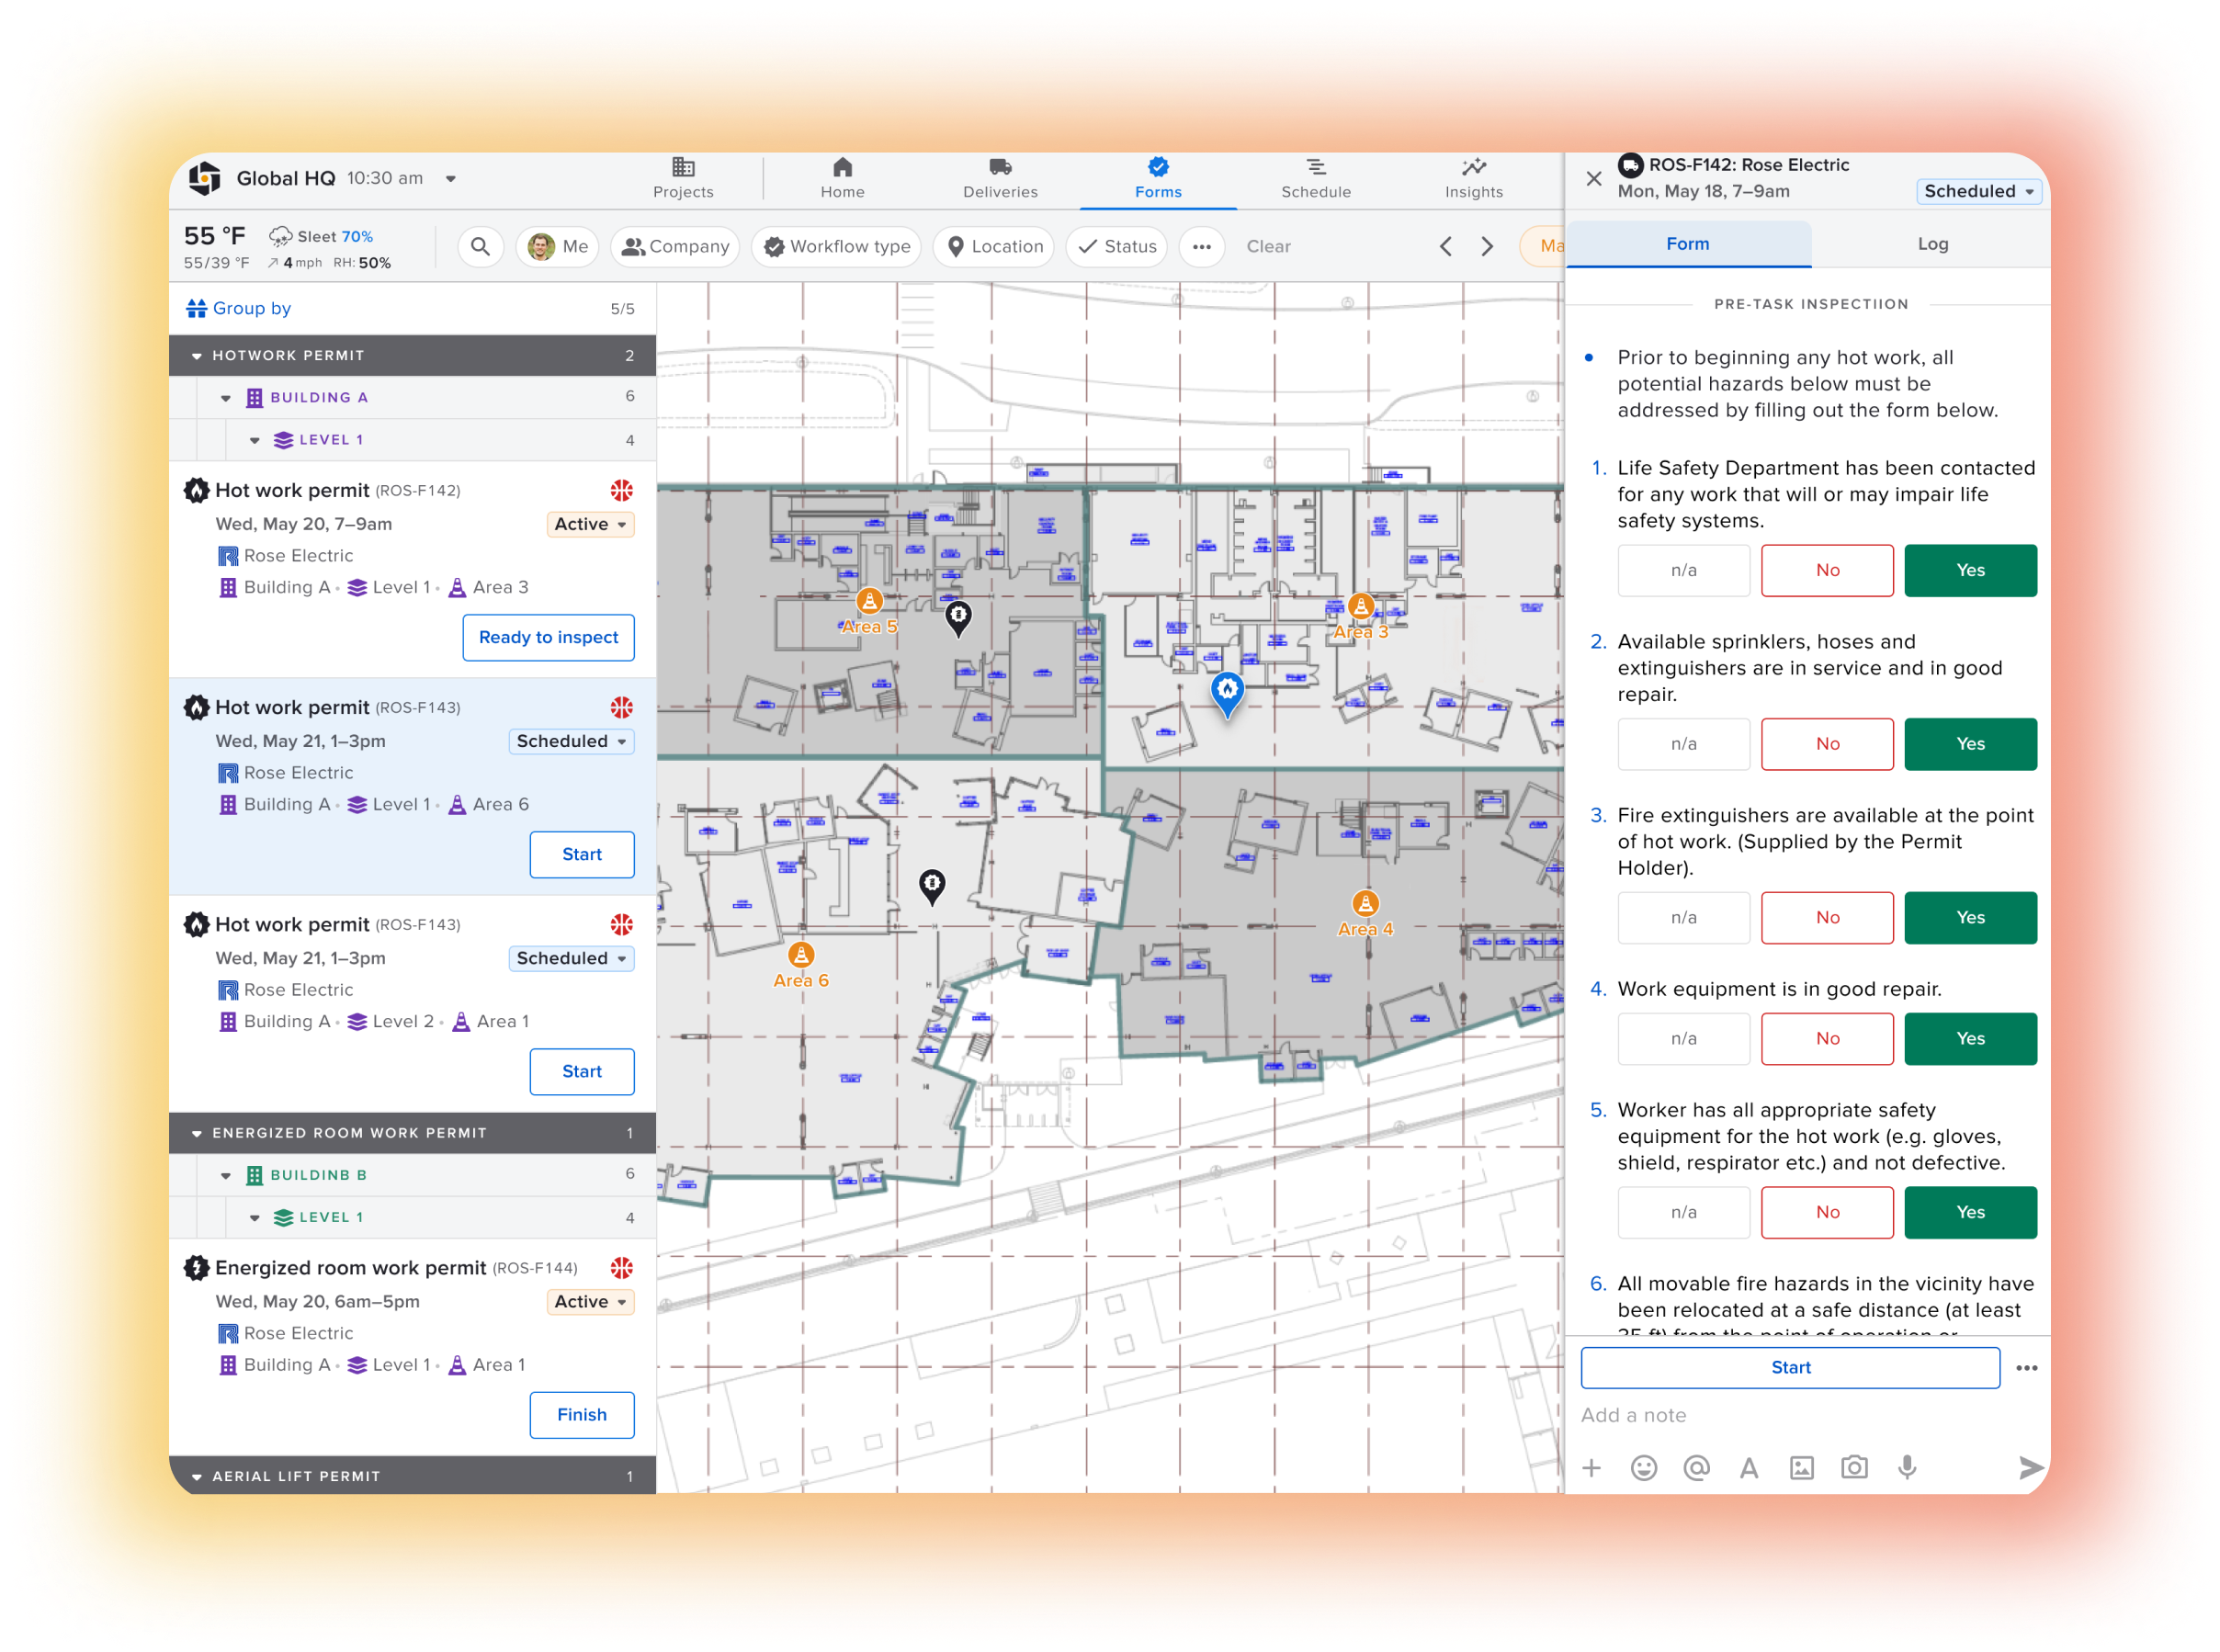Click the text formatting A icon
Viewport: 2220px width, 1652px height.
[x=1748, y=1467]
